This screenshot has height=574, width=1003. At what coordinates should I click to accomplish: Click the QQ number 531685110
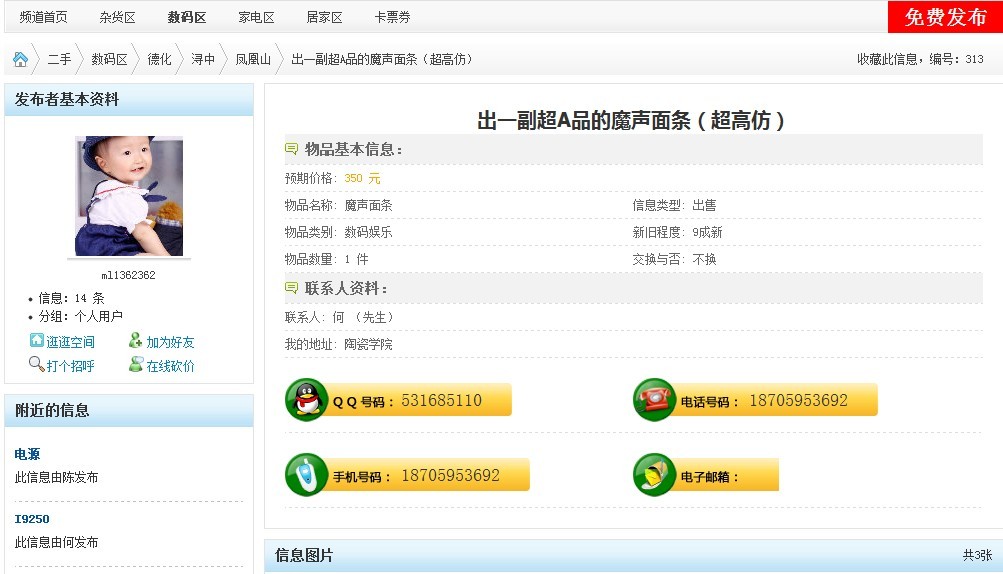[x=441, y=401]
